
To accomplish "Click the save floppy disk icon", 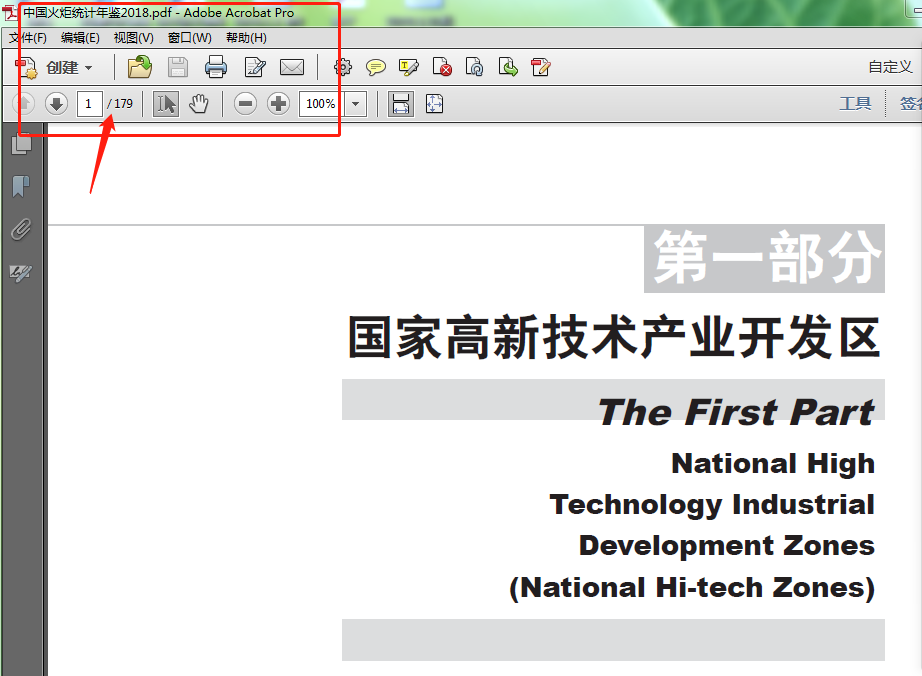I will (178, 68).
